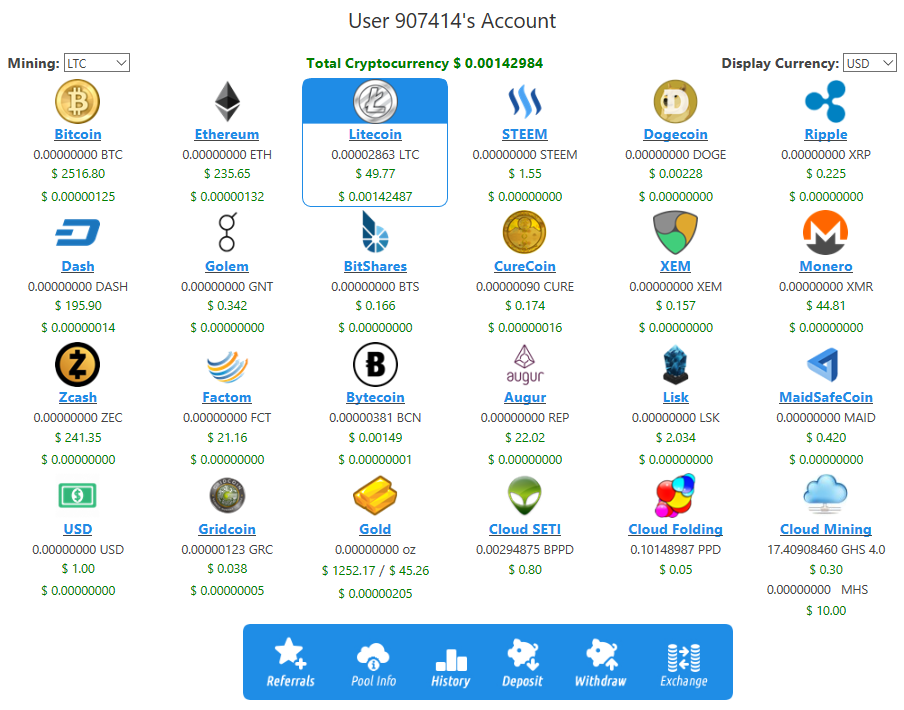Image resolution: width=904 pixels, height=710 pixels.
Task: Open Pool Info
Action: pos(374,664)
